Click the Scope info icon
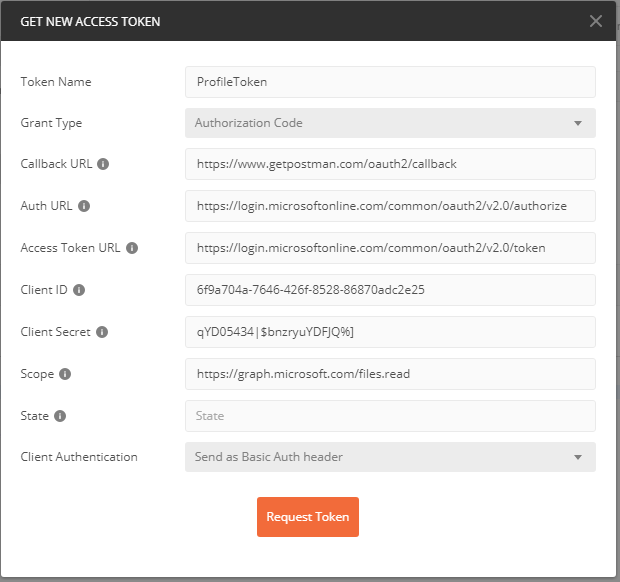Screen dimensions: 620x582 65,374
